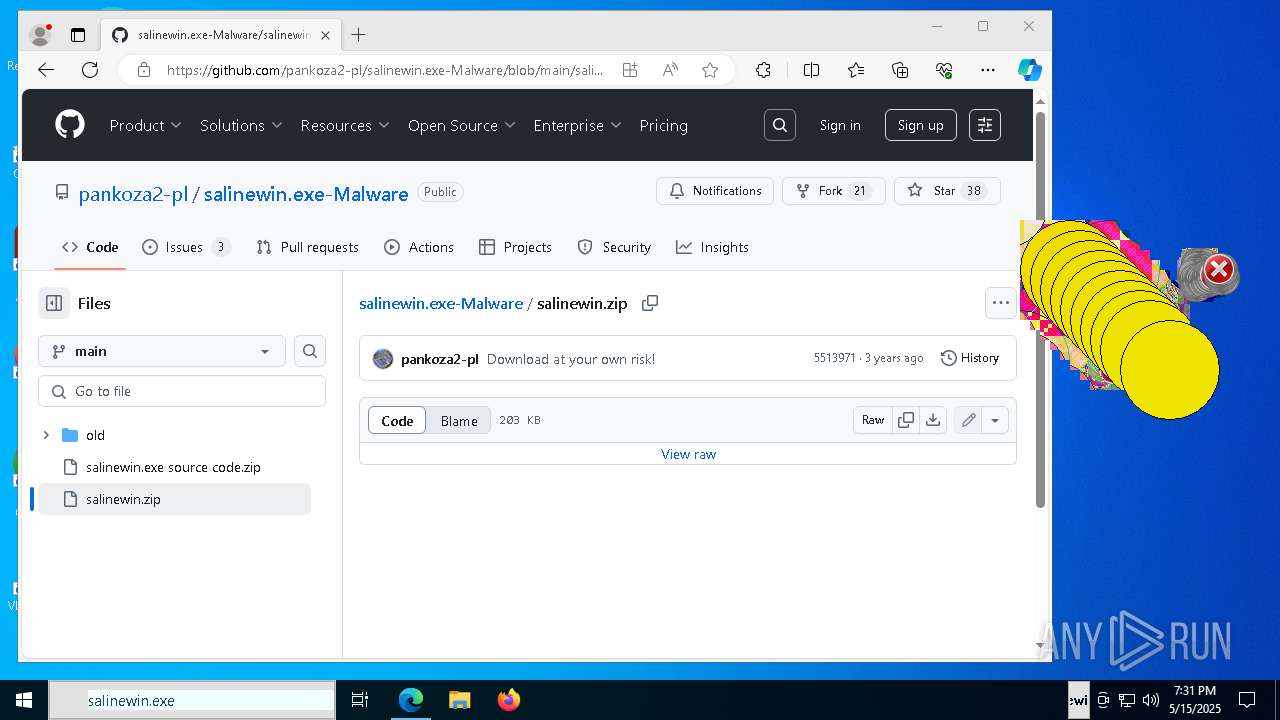Open the Edge profile avatar
The width and height of the screenshot is (1280, 720).
click(x=41, y=35)
